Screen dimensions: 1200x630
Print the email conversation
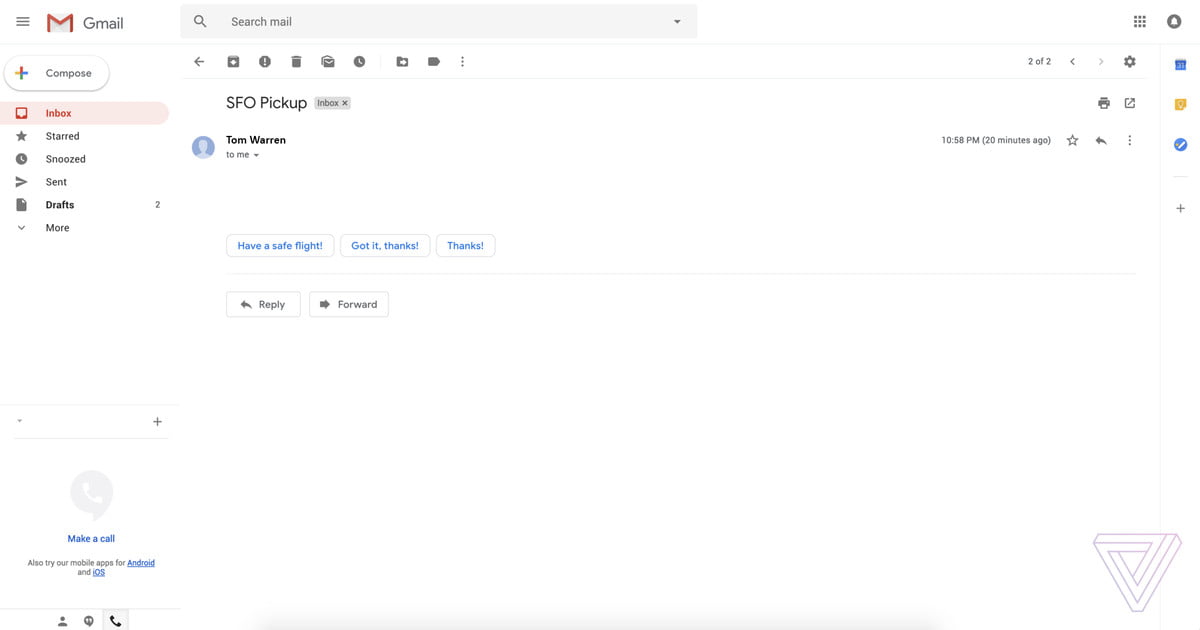pyautogui.click(x=1104, y=103)
